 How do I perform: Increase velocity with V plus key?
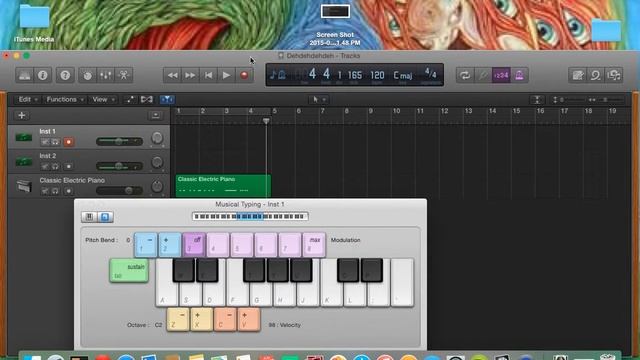[249, 319]
